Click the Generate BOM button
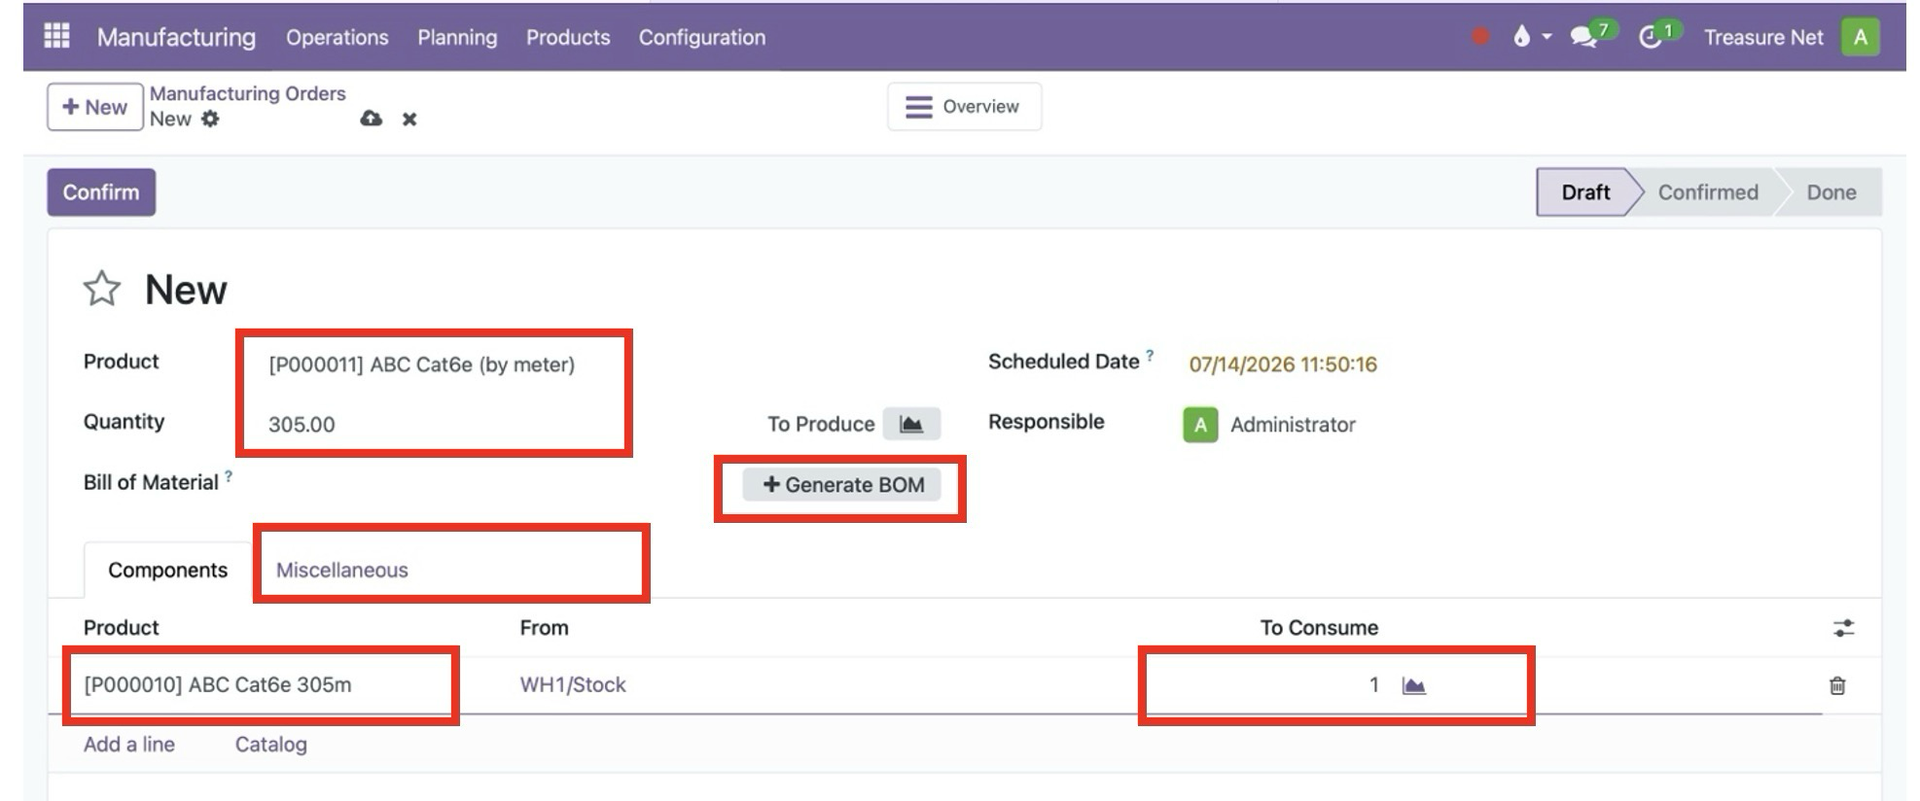Image resolution: width=1920 pixels, height=801 pixels. 842,485
